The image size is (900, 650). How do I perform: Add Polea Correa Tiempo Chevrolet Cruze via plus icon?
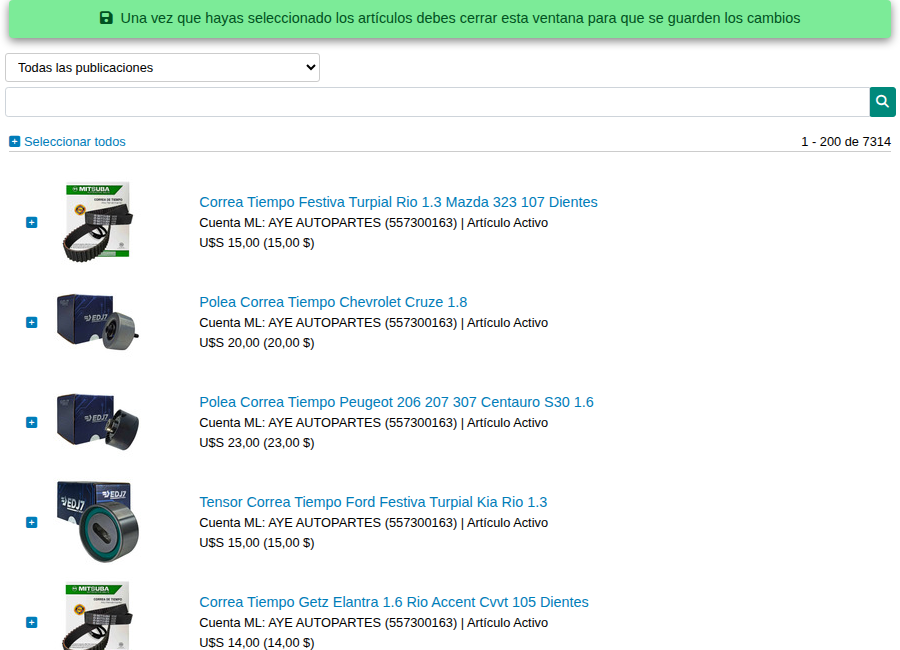[32, 322]
